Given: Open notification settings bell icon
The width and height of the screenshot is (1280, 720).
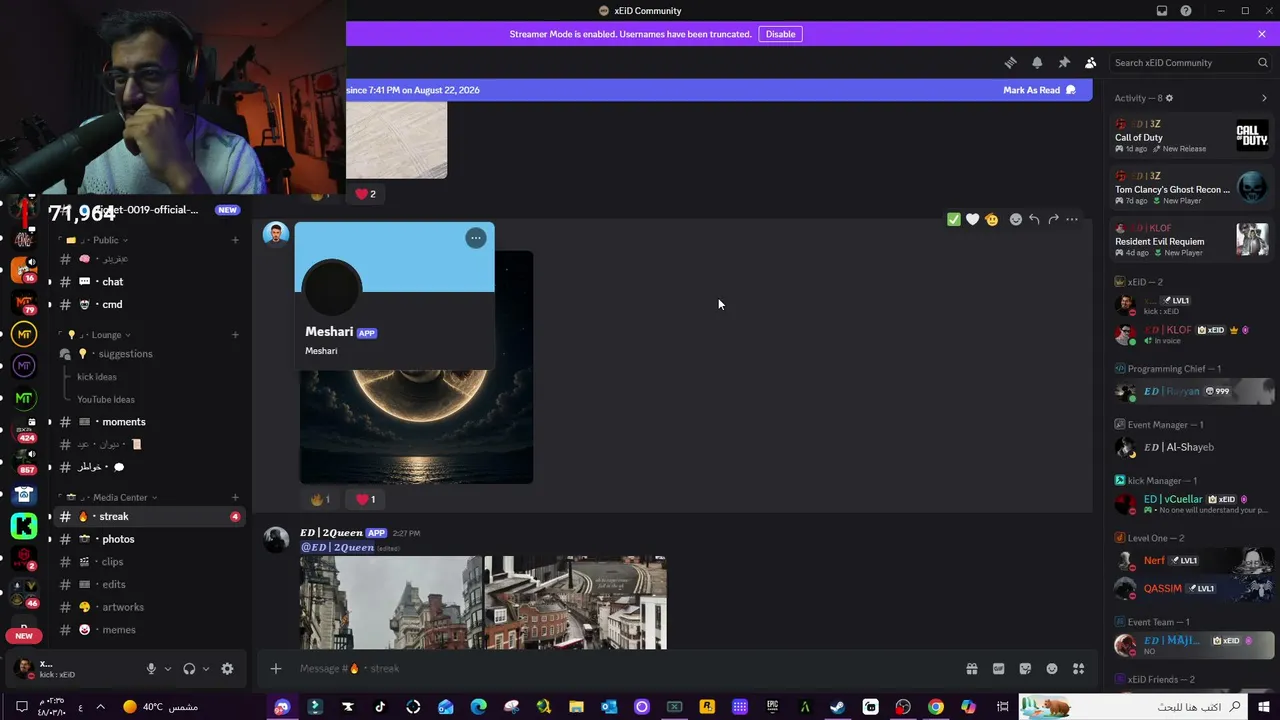Looking at the screenshot, I should pyautogui.click(x=1037, y=62).
